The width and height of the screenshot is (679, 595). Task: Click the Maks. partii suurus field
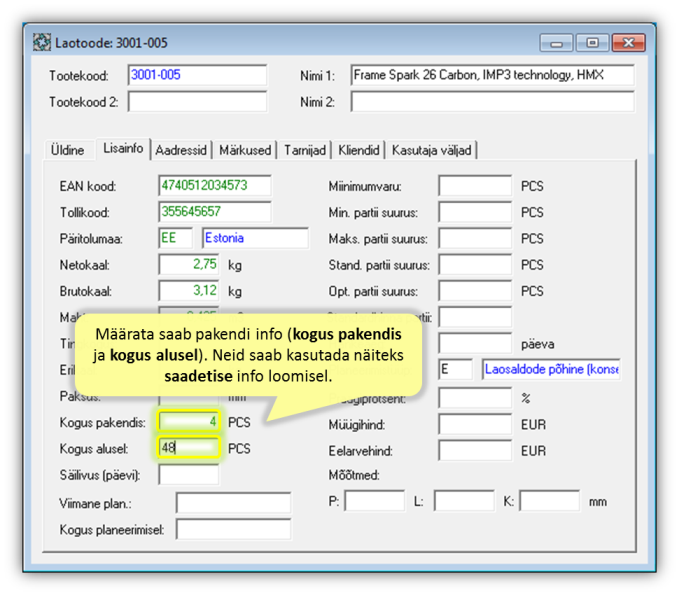click(475, 238)
